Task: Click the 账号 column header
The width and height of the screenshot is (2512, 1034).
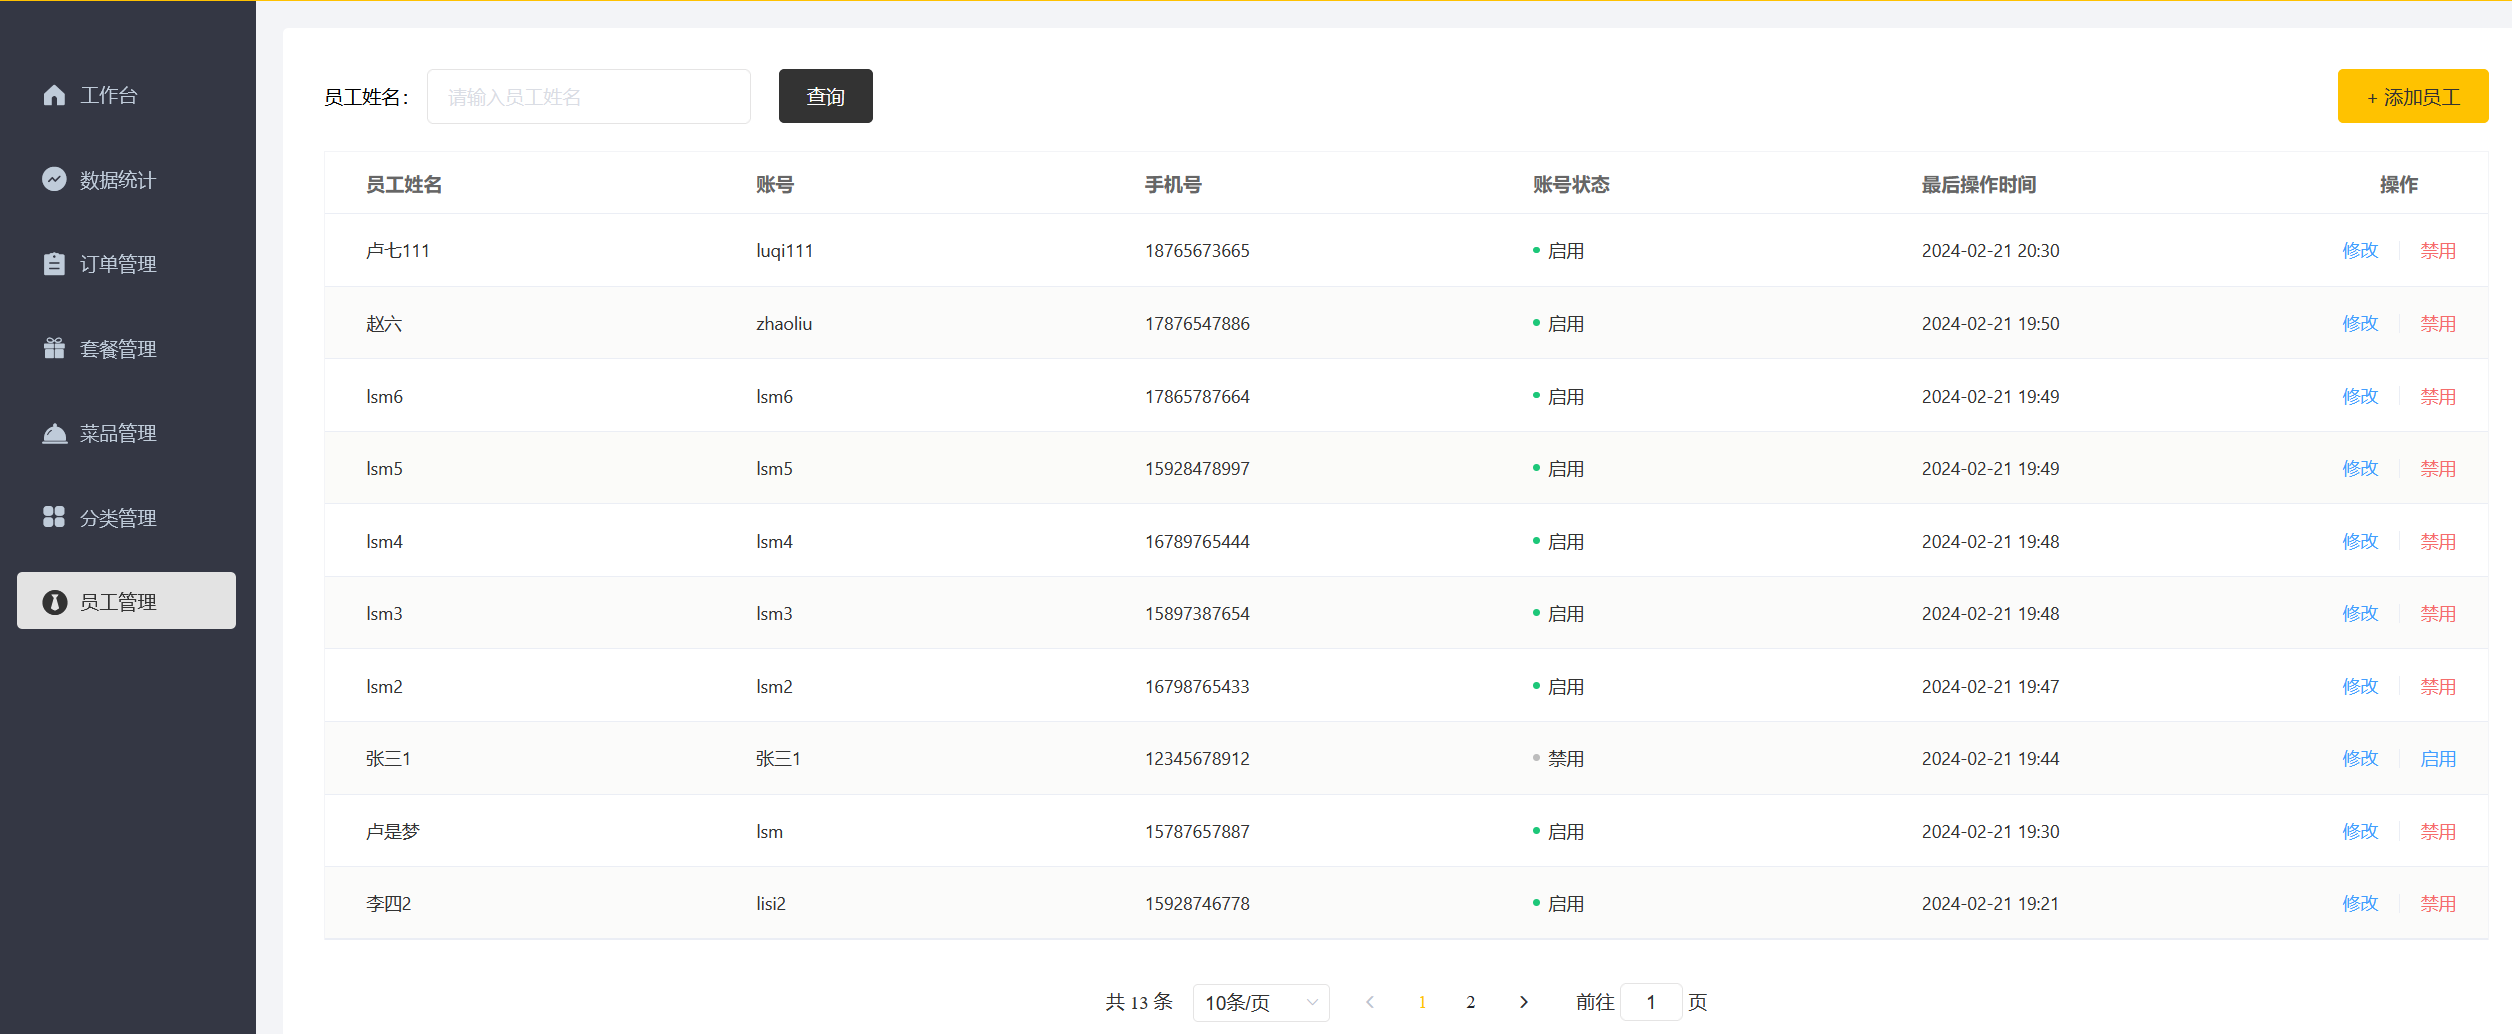Action: click(775, 185)
